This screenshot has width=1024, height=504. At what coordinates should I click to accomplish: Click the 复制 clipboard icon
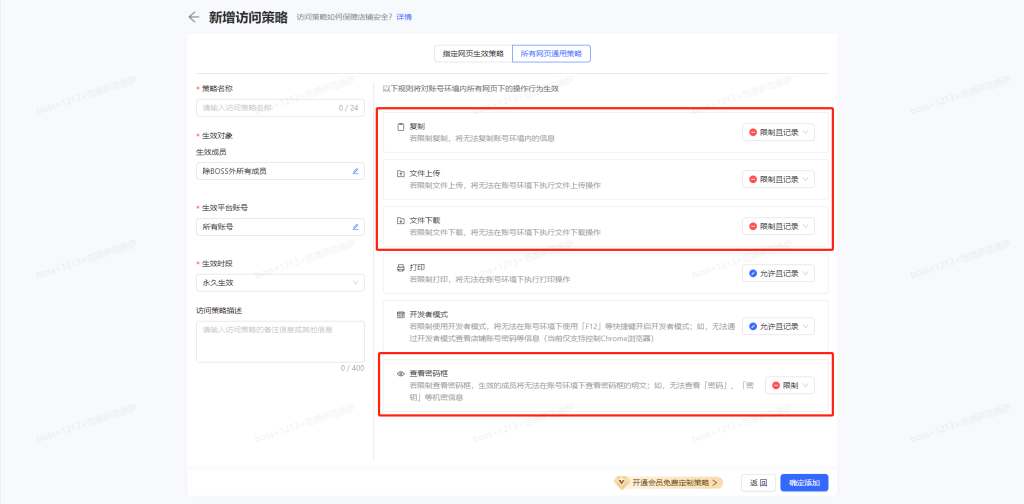point(401,127)
